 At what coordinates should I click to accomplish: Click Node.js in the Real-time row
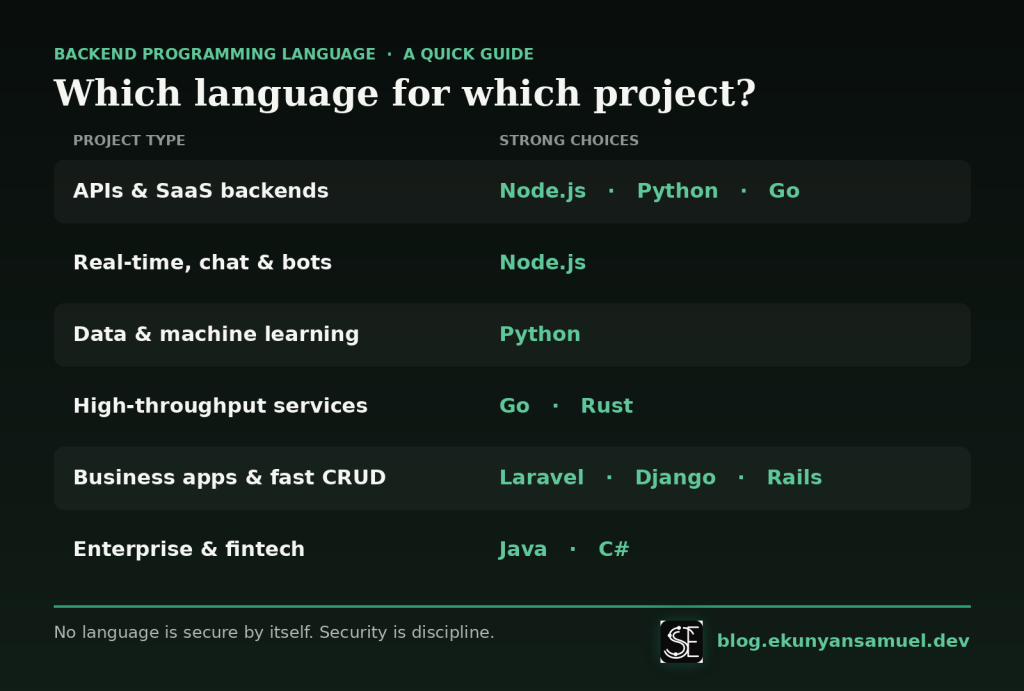click(x=543, y=263)
